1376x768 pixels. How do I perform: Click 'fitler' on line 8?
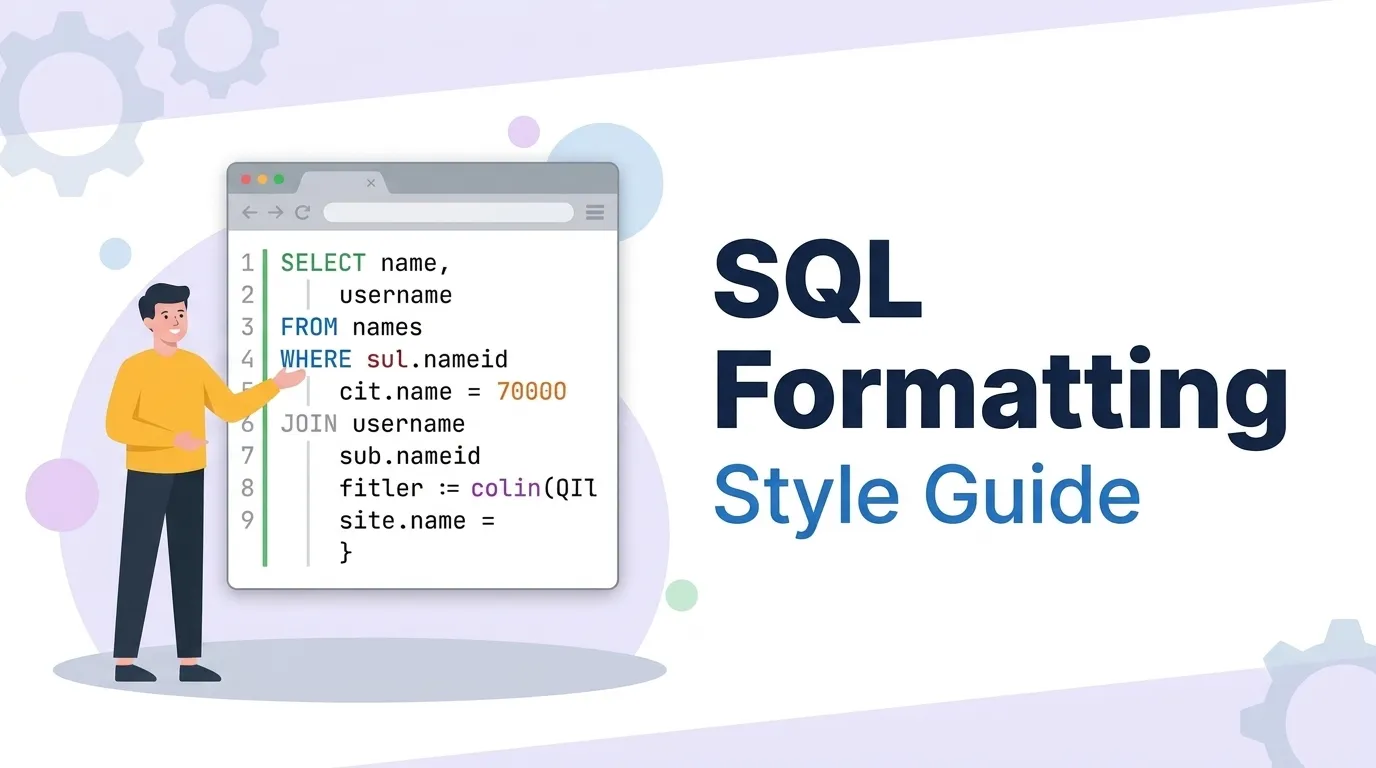click(x=381, y=488)
